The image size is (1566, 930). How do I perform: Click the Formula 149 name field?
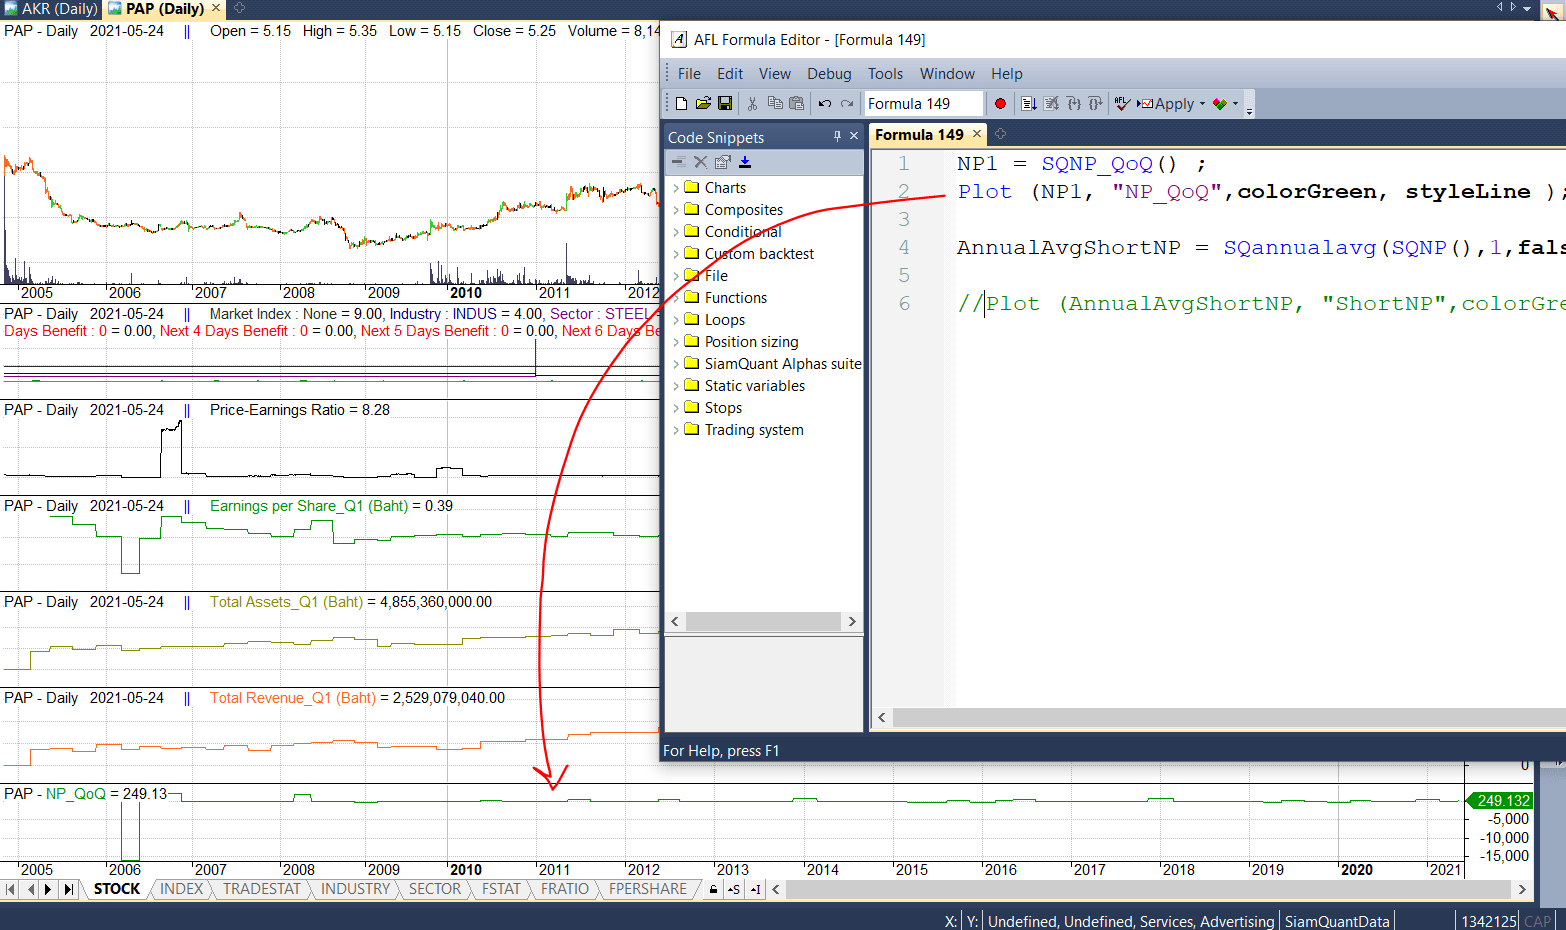(922, 104)
